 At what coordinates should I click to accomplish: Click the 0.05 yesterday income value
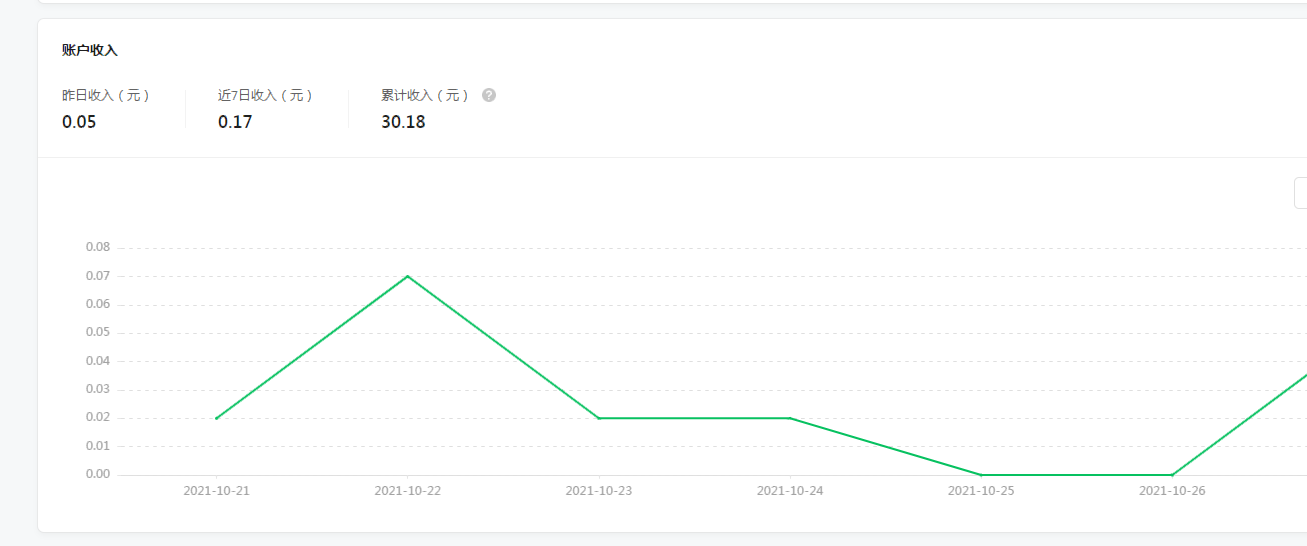tap(79, 122)
